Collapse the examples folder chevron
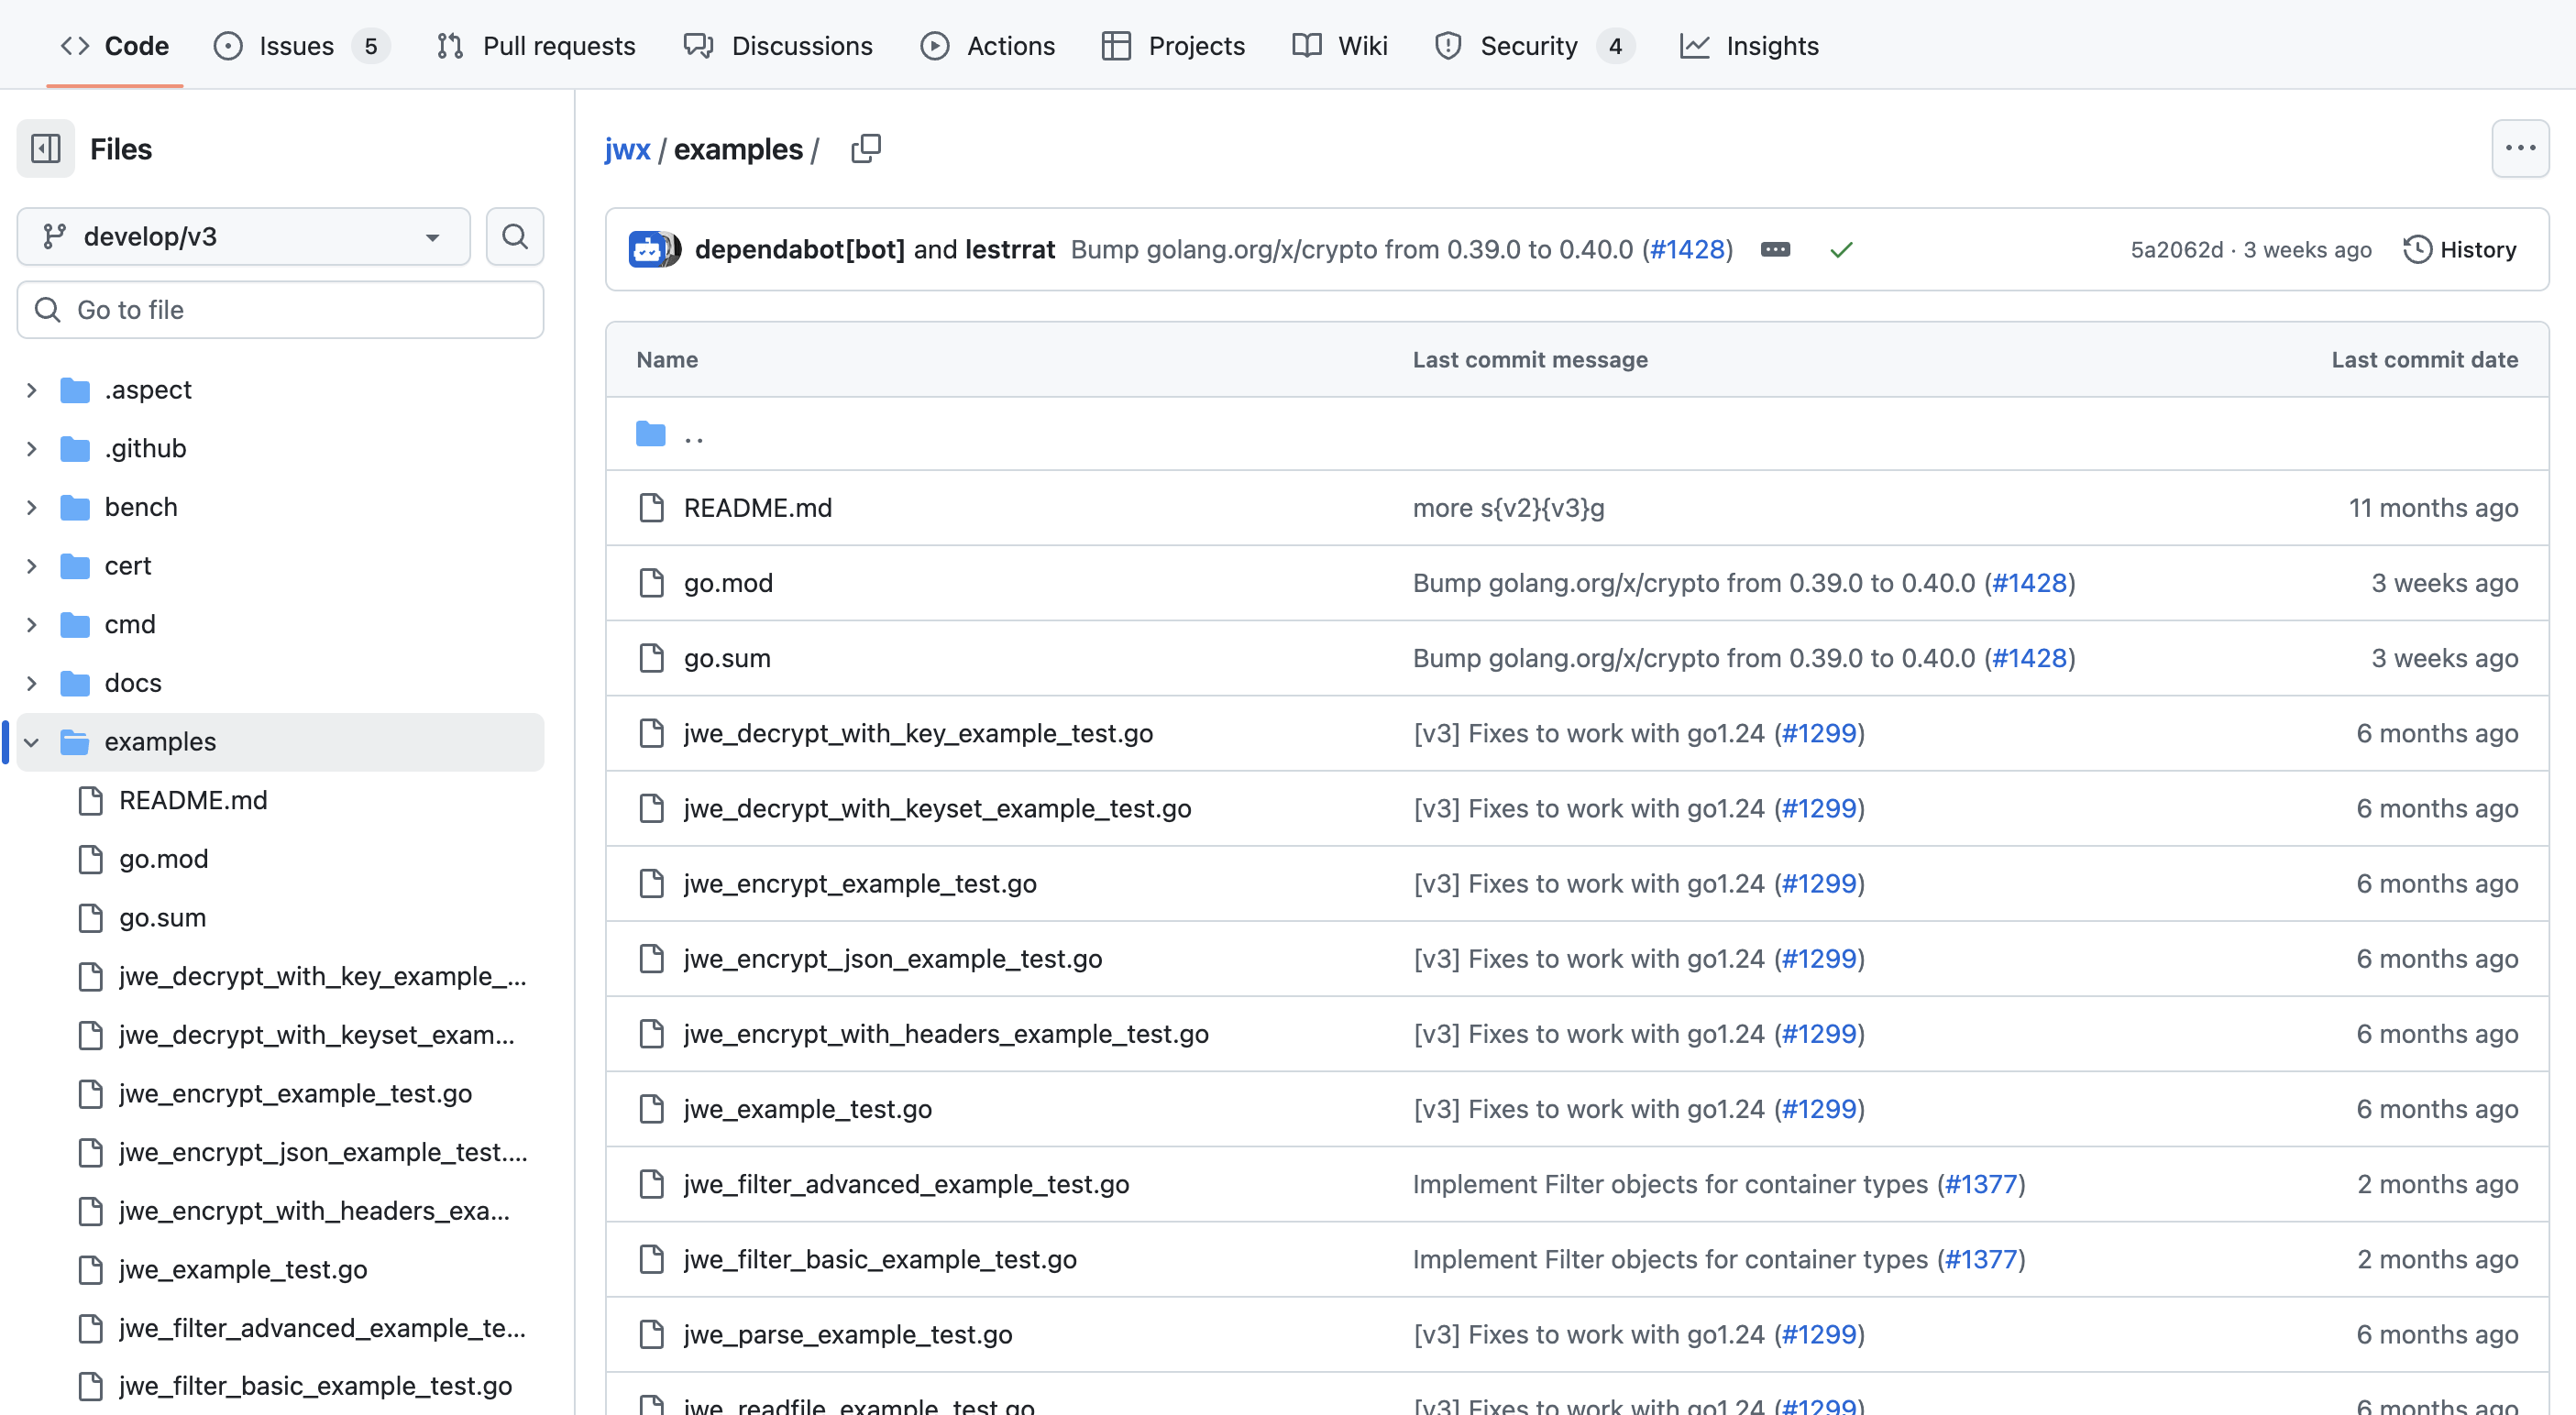Viewport: 2576px width, 1415px height. pyautogui.click(x=31, y=742)
